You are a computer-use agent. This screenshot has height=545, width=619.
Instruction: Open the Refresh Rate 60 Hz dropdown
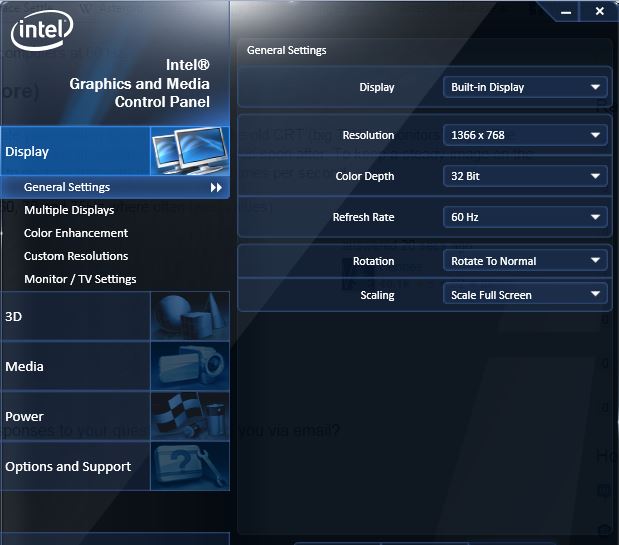[x=525, y=217]
